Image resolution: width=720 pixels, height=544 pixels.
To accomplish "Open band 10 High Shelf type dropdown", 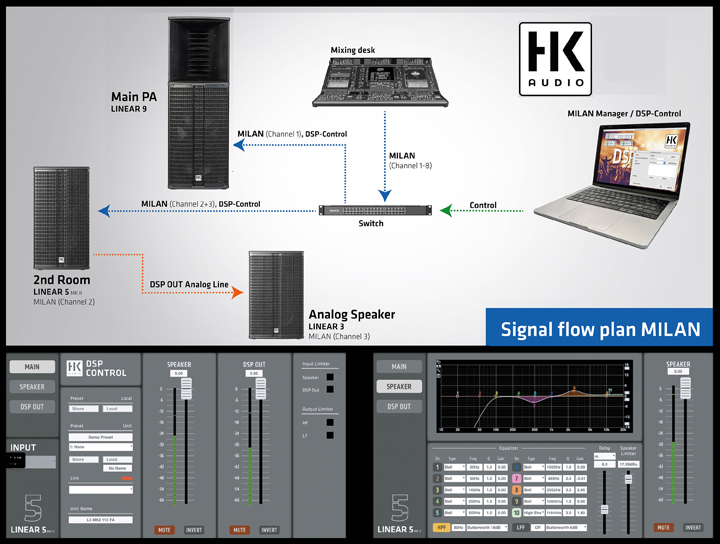I will pos(534,512).
